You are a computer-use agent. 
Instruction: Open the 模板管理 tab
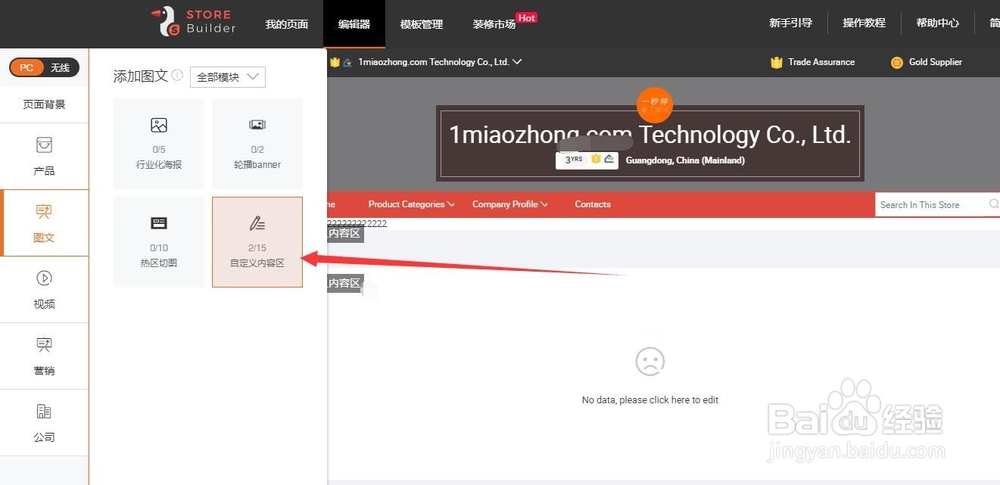coord(421,24)
